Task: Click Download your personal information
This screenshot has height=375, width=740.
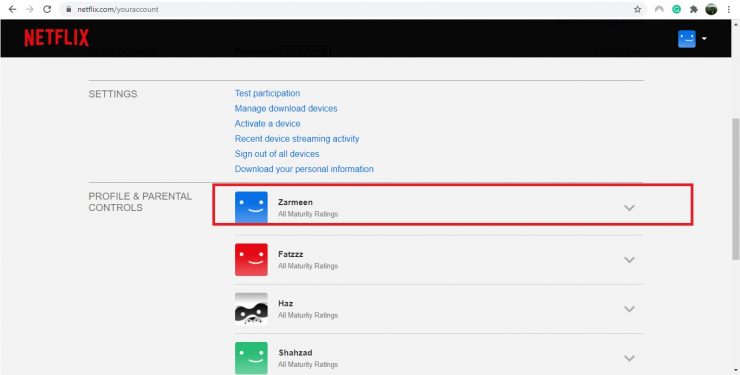Action: coord(304,169)
